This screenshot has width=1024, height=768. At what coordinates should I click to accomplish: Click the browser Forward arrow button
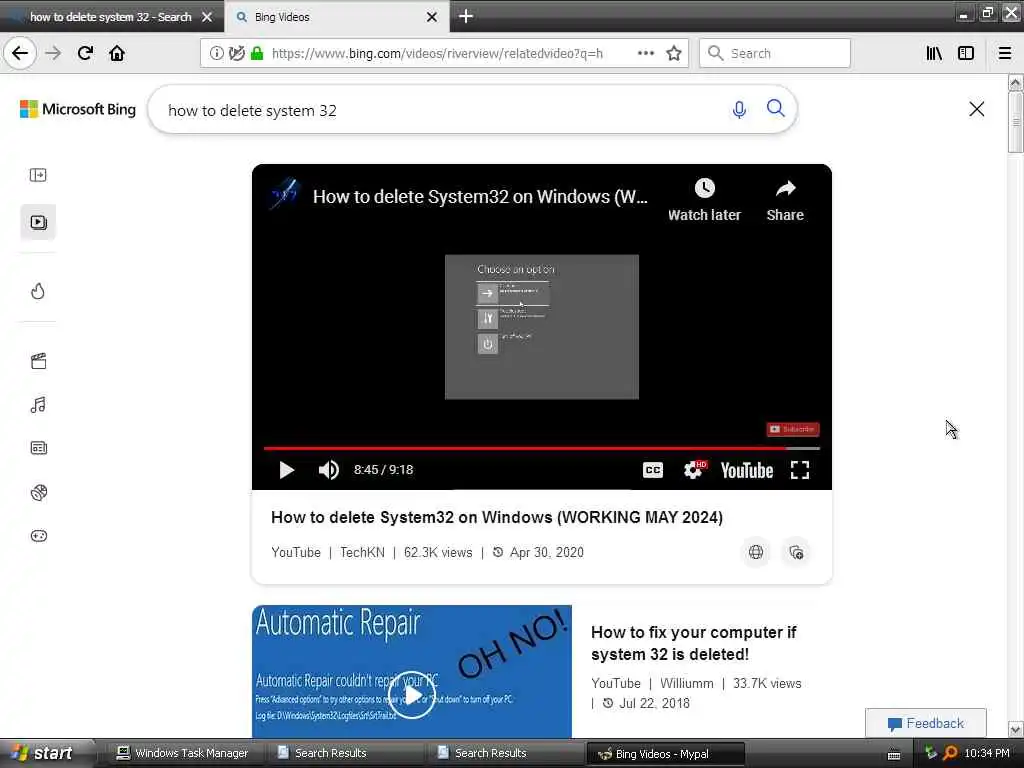pyautogui.click(x=53, y=53)
